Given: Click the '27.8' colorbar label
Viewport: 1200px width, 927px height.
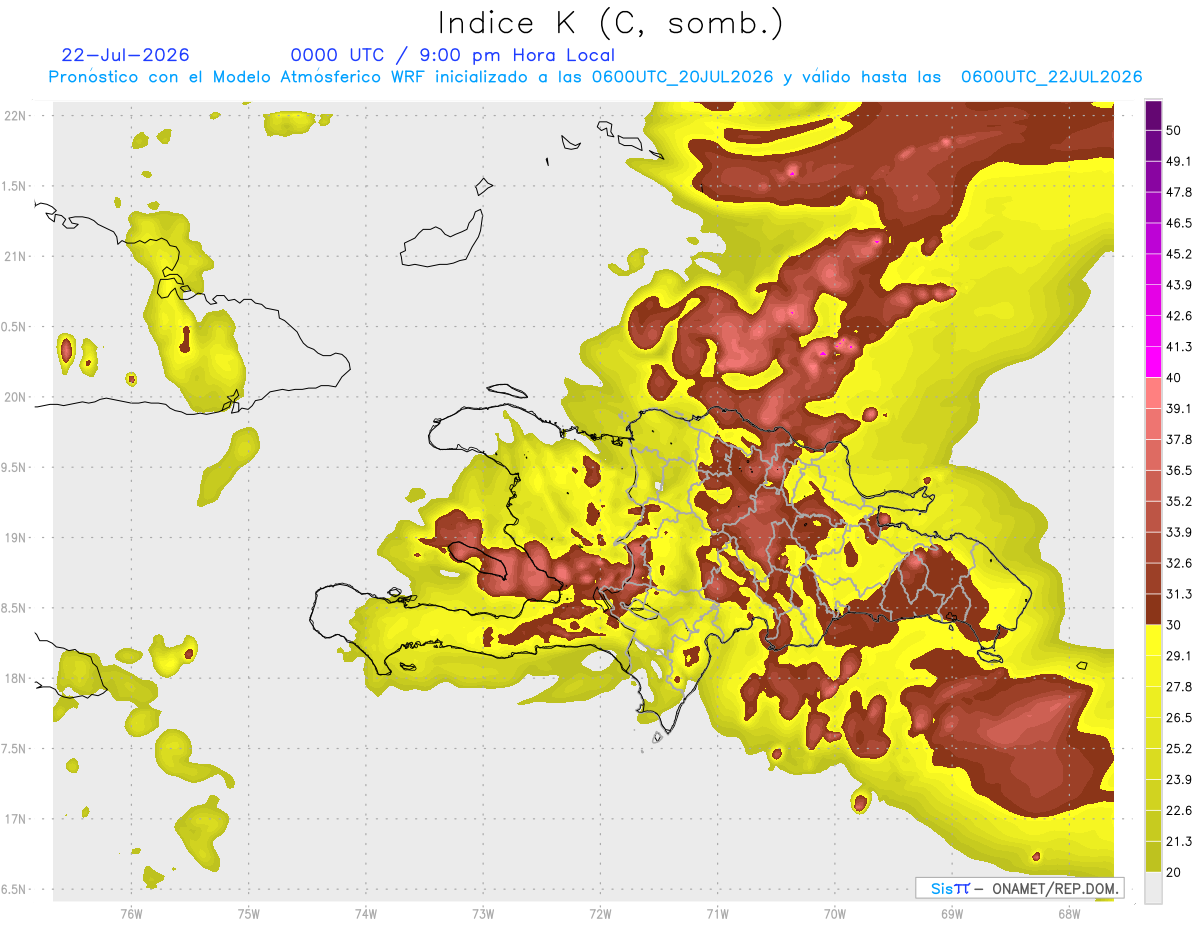Looking at the screenshot, I should (x=1179, y=687).
